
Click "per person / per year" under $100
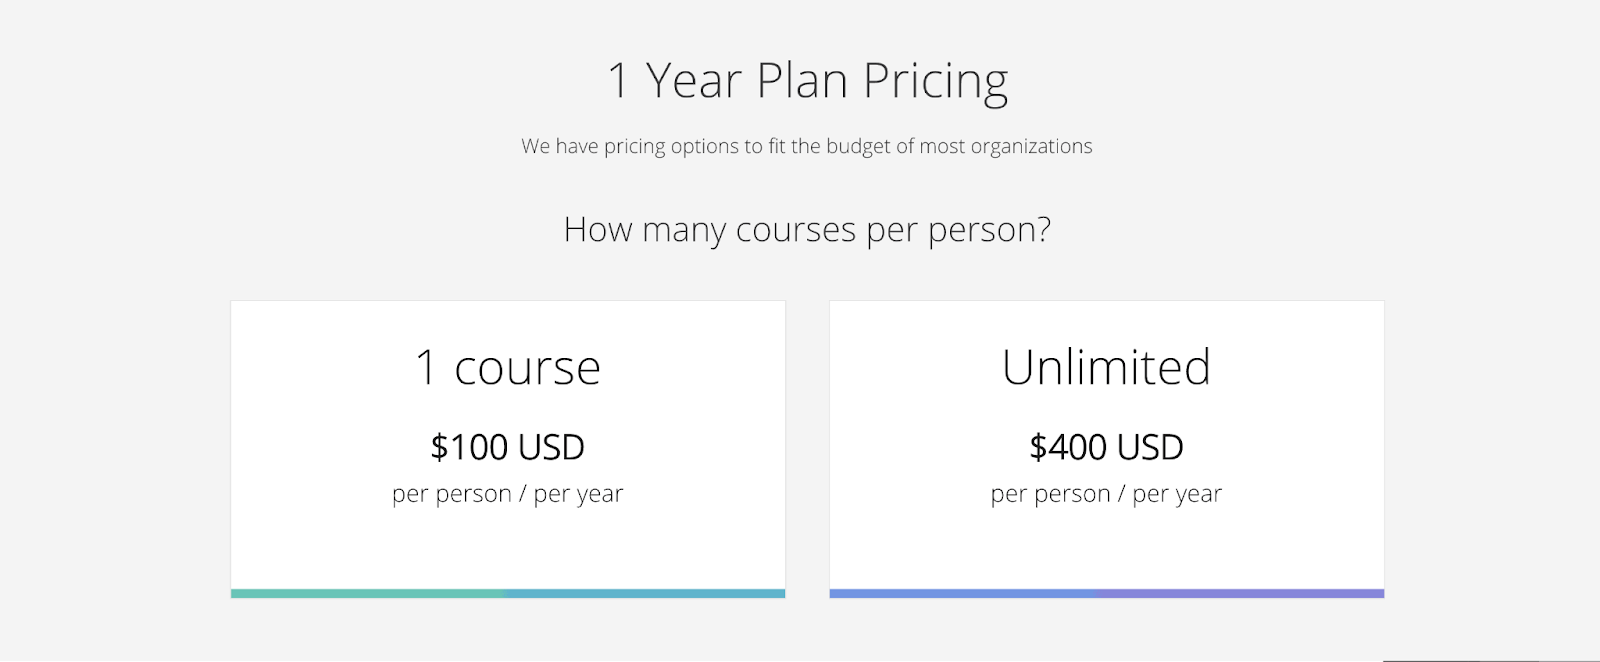click(x=508, y=494)
